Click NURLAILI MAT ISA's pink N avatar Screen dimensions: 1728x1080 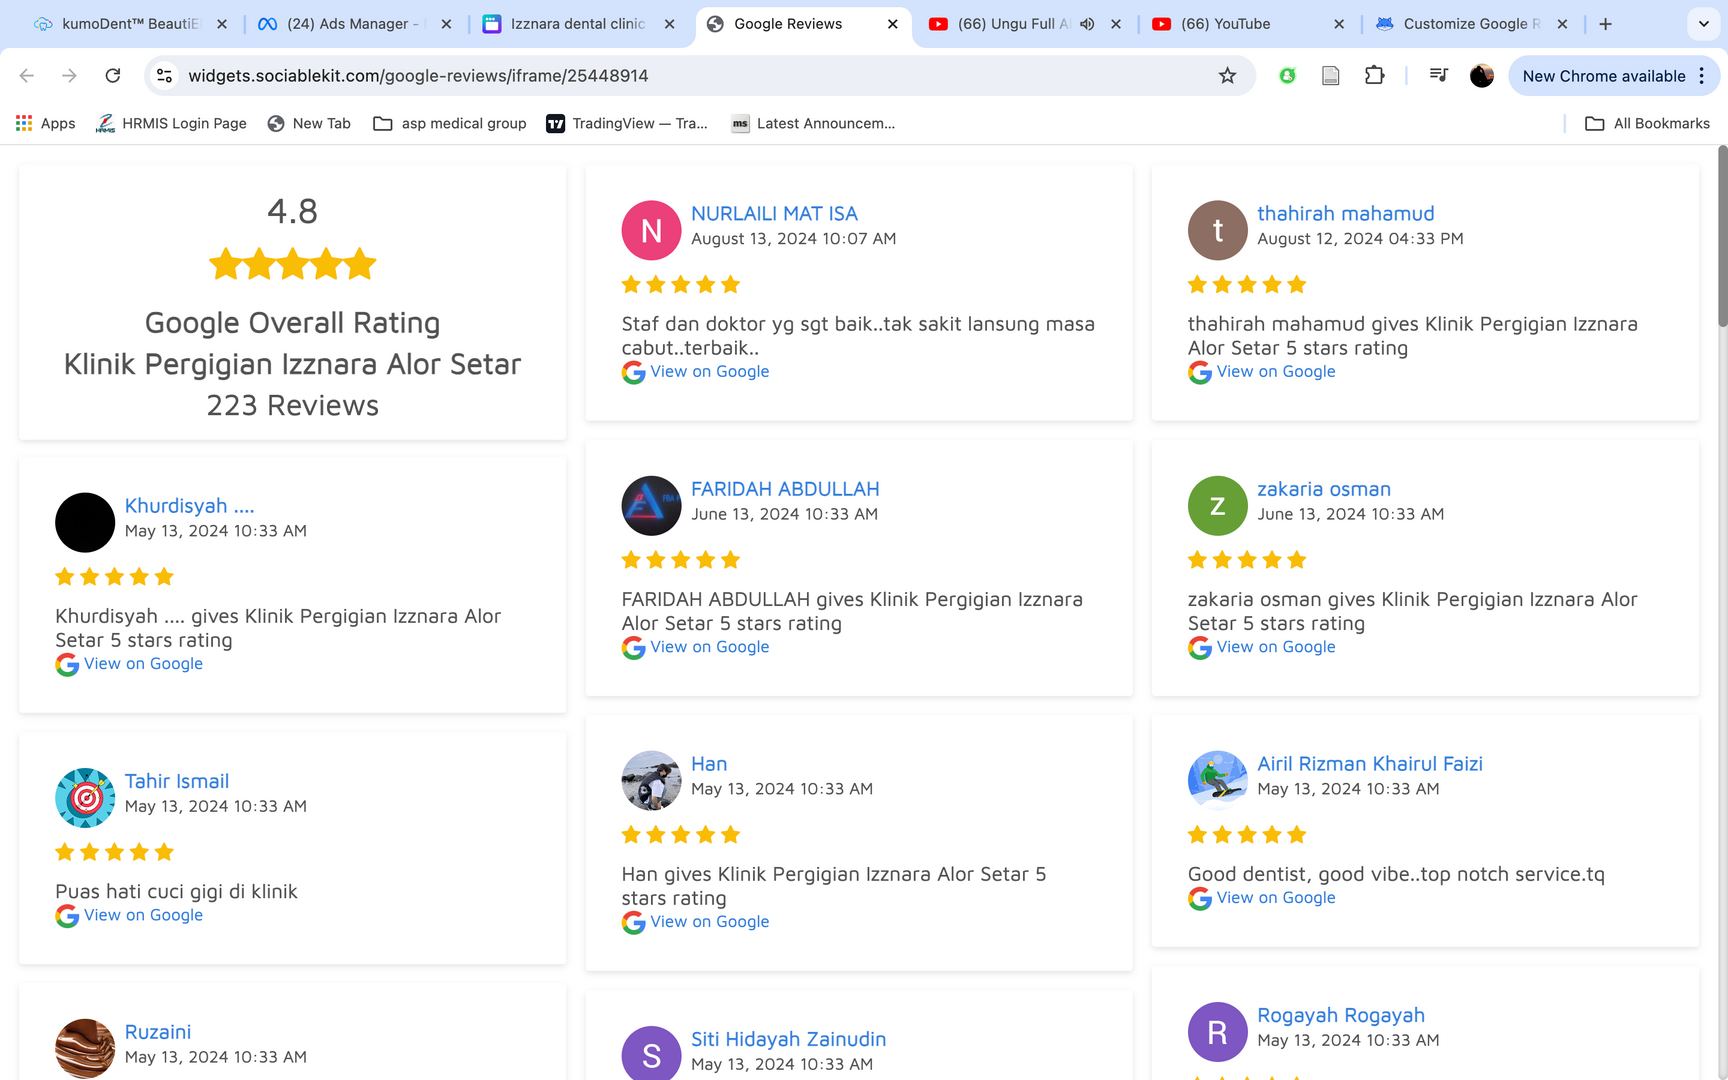tap(651, 230)
